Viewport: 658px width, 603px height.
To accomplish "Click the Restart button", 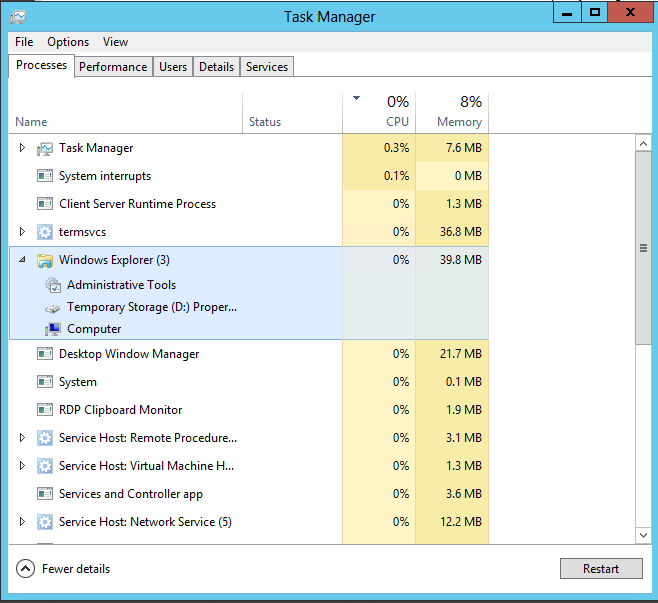I will point(601,569).
